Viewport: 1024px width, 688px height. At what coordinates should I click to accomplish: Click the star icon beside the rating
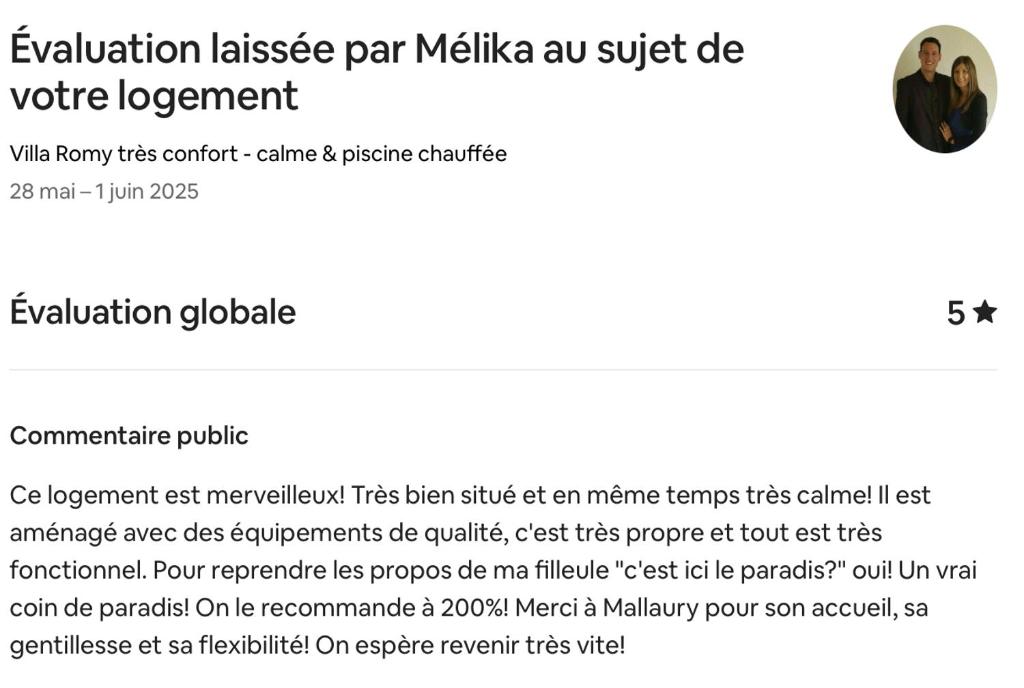[984, 312]
